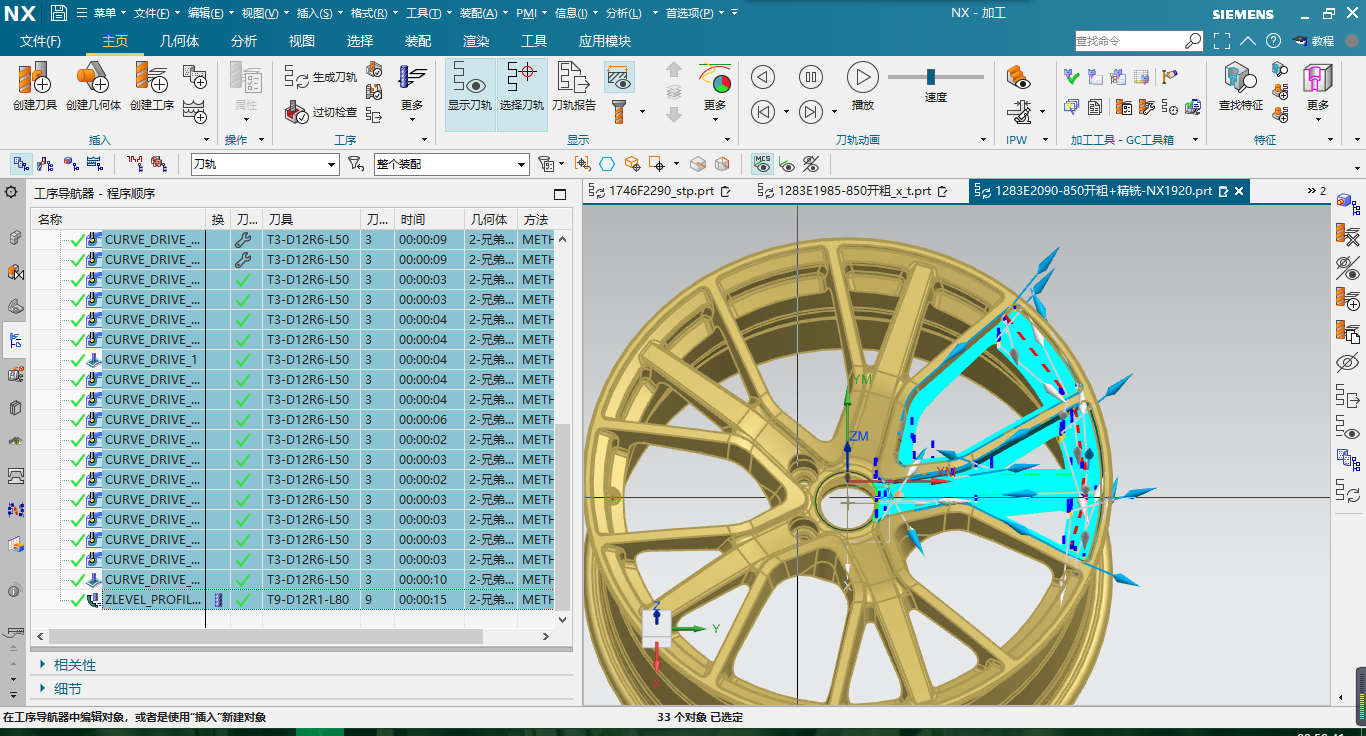Viewport: 1366px width, 736px height.
Task: Toggle the crossed-out eye icon in top toolbar
Action: click(811, 164)
